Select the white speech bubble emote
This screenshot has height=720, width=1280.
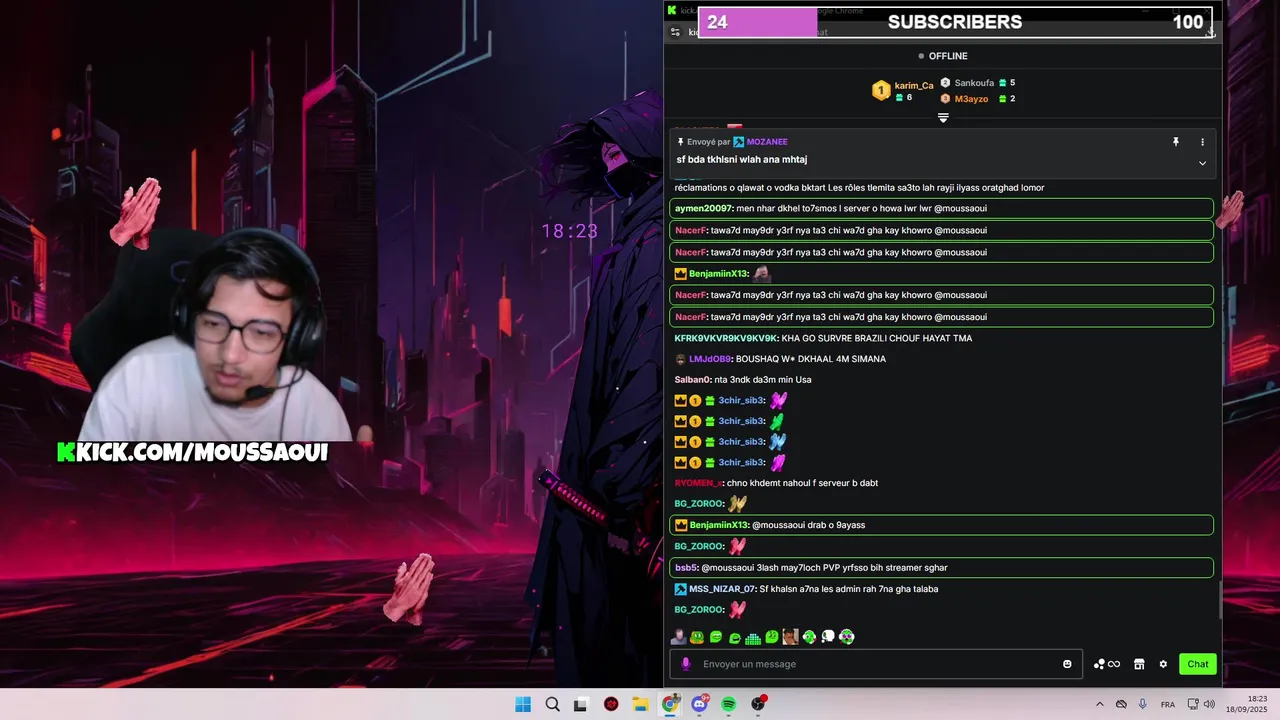(x=828, y=637)
